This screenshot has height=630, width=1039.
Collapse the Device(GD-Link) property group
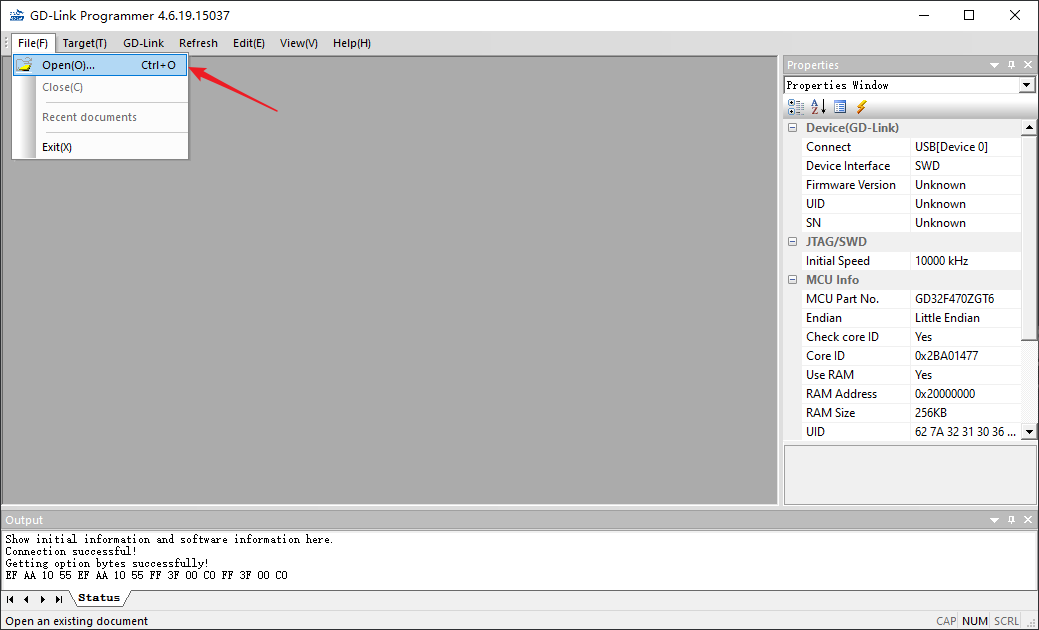(793, 128)
